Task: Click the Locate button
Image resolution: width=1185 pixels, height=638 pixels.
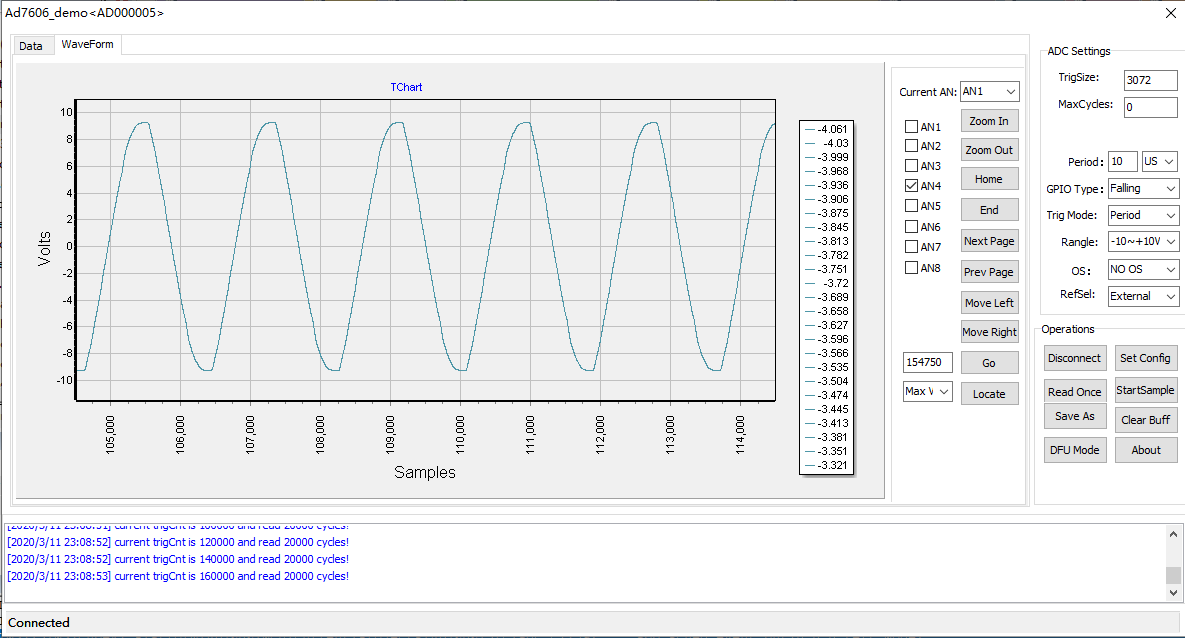Action: pos(989,394)
